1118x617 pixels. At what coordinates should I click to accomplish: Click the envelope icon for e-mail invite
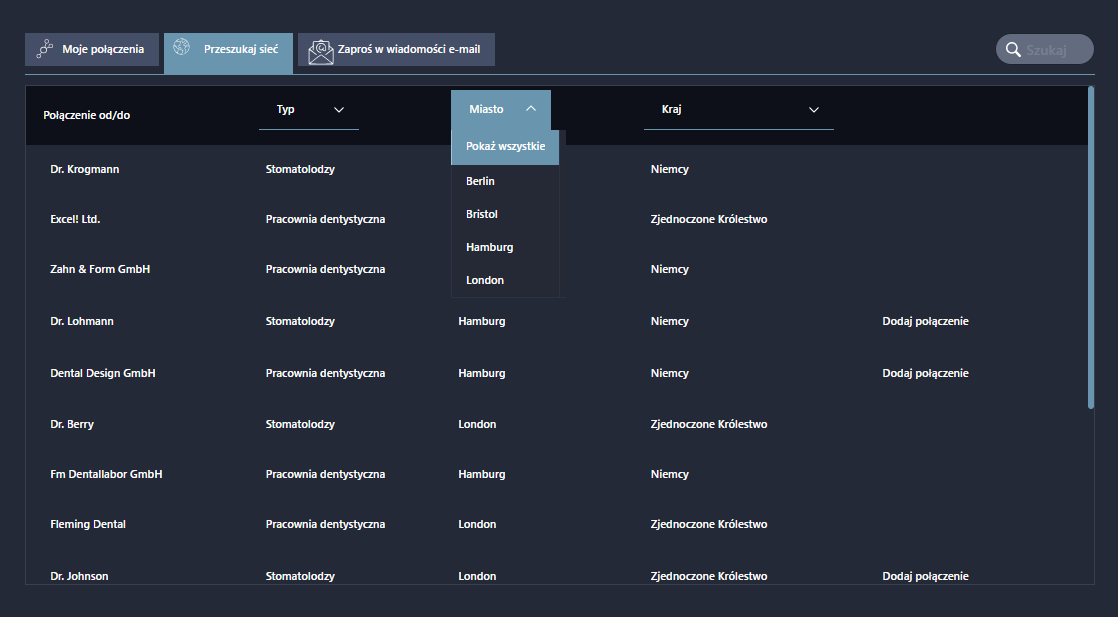pyautogui.click(x=320, y=50)
